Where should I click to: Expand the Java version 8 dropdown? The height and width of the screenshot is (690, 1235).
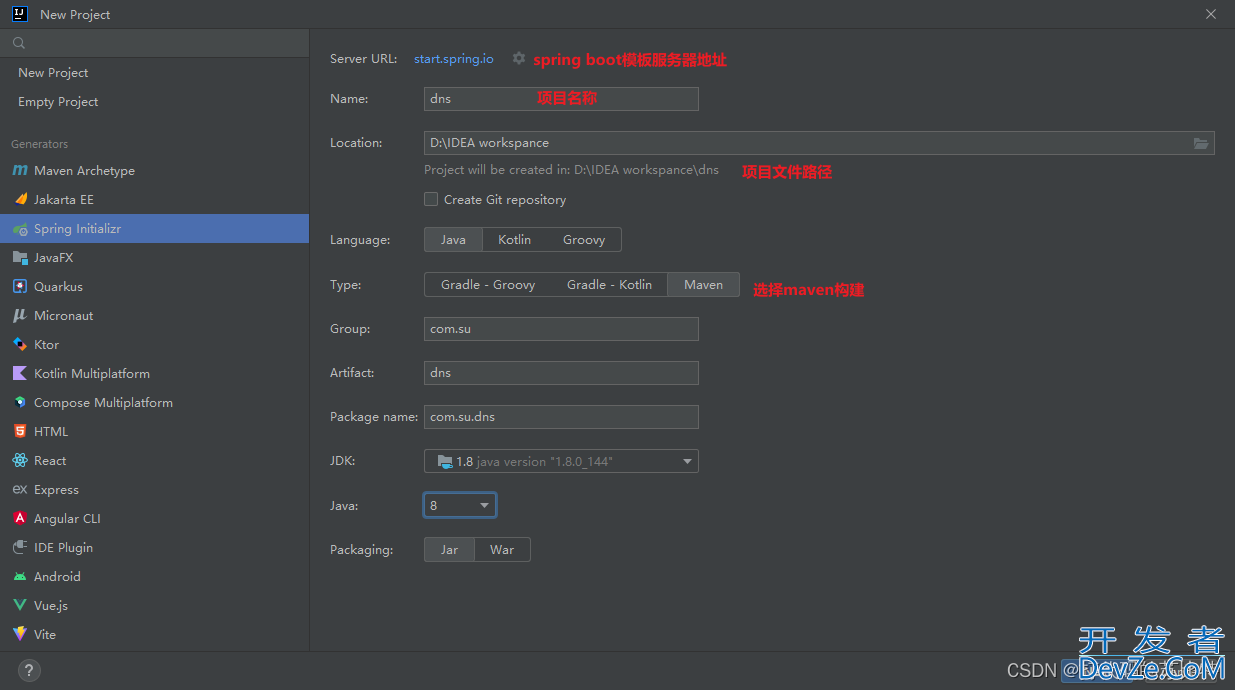coord(460,506)
